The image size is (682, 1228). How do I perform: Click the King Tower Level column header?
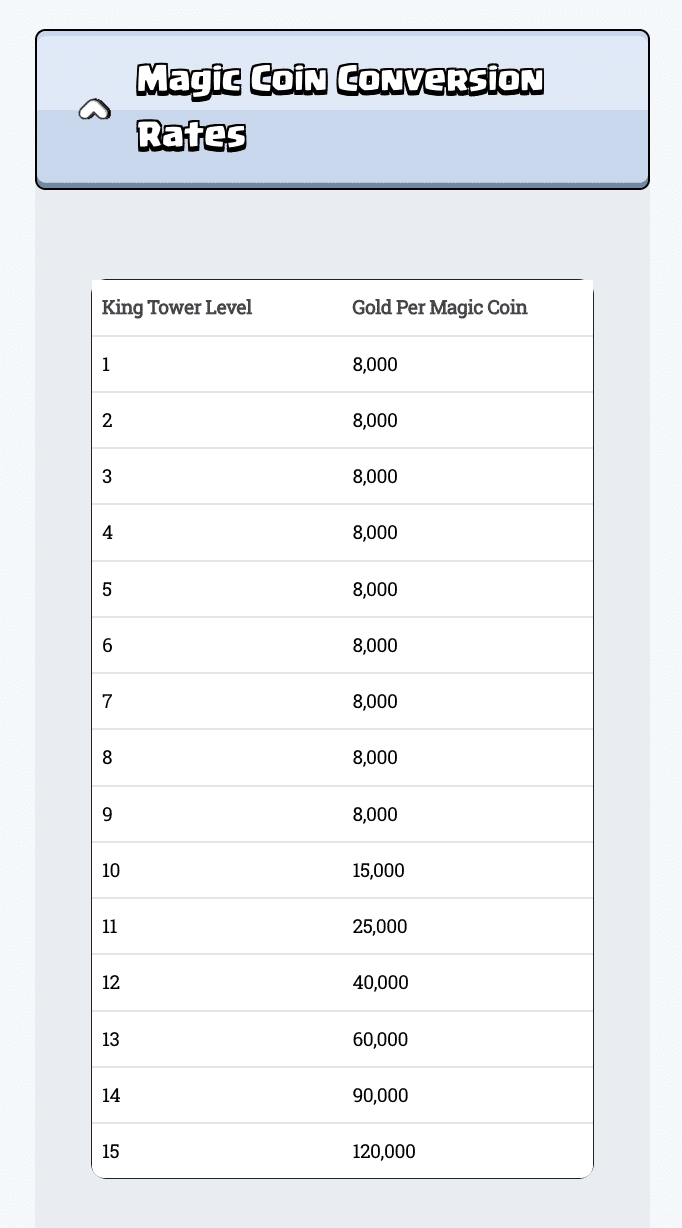(x=177, y=307)
